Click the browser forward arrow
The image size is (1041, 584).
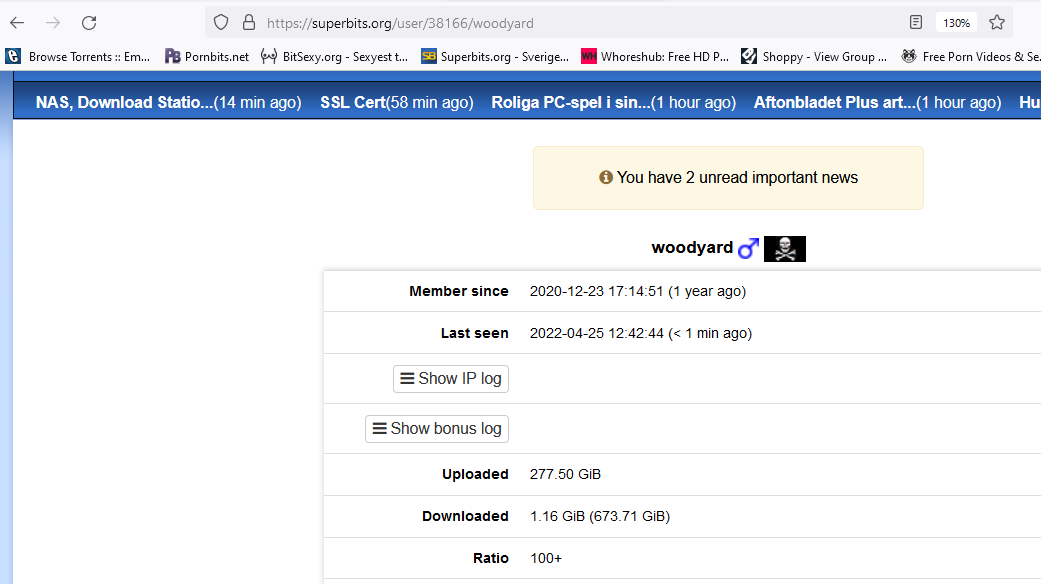(53, 23)
